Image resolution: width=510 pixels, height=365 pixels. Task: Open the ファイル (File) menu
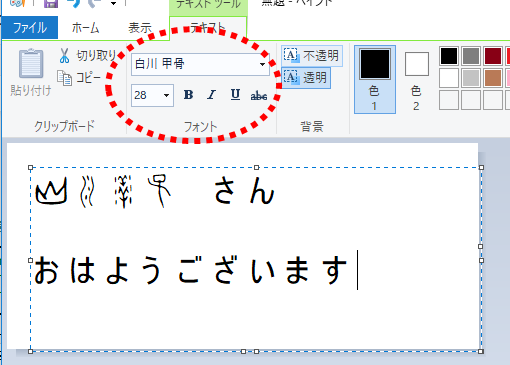30,28
